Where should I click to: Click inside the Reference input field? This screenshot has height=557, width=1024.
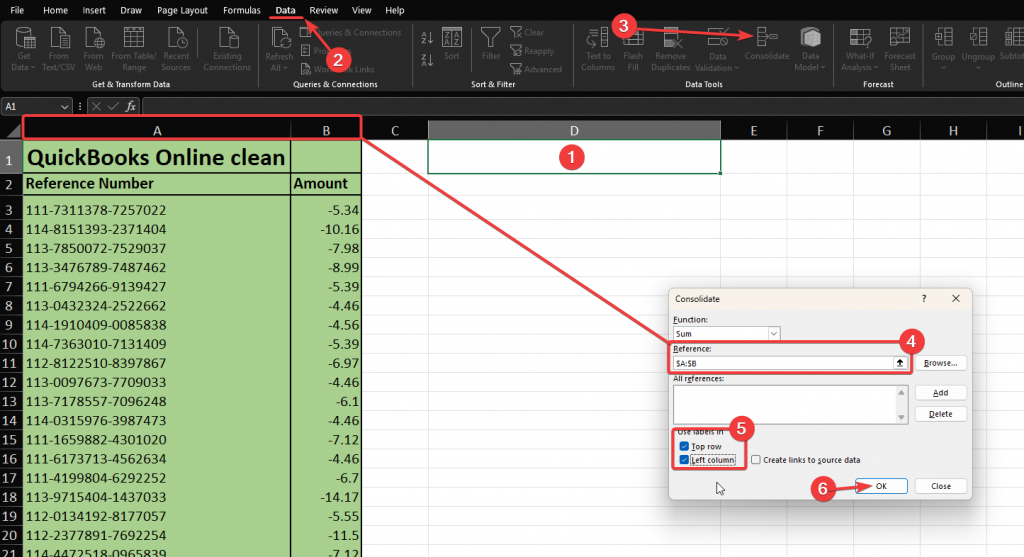click(x=780, y=363)
